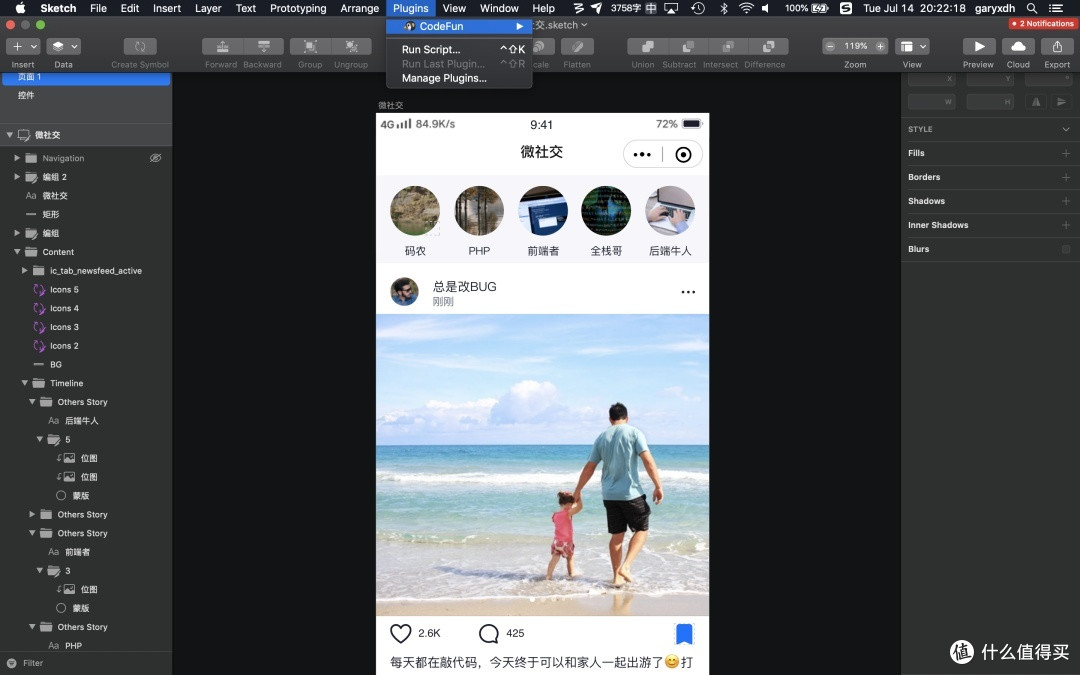Click the comment bubble icon on canvas
Viewport: 1080px width, 675px height.
[x=489, y=633]
